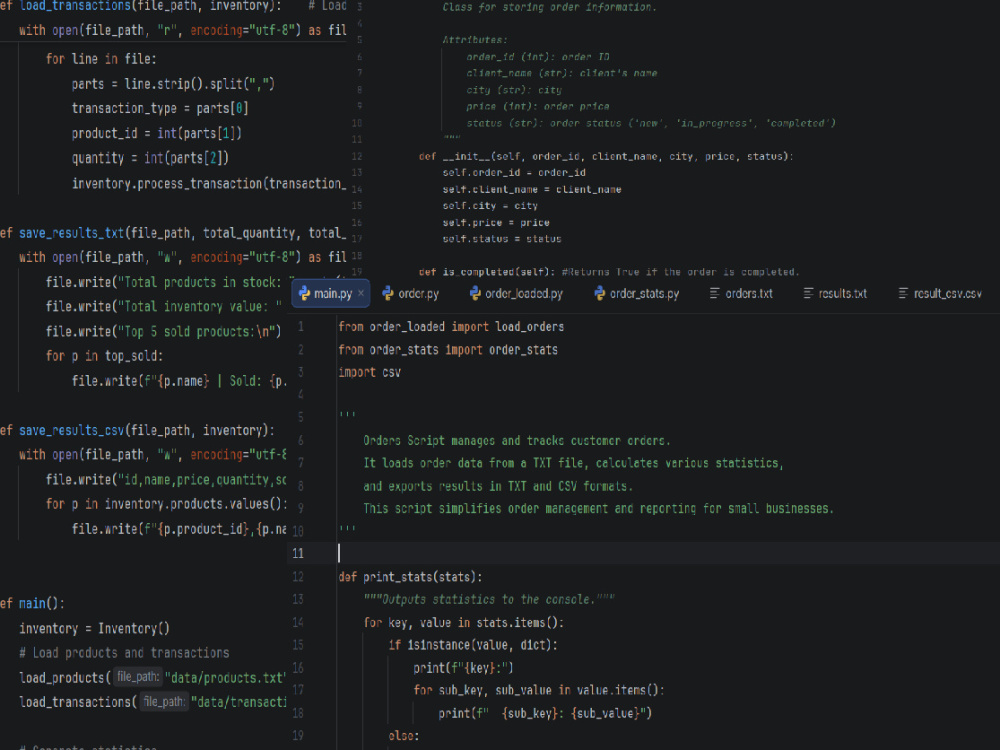Click 'Orders Script manages and tracks customer orders' comment
The image size is (1000, 750).
(x=517, y=441)
